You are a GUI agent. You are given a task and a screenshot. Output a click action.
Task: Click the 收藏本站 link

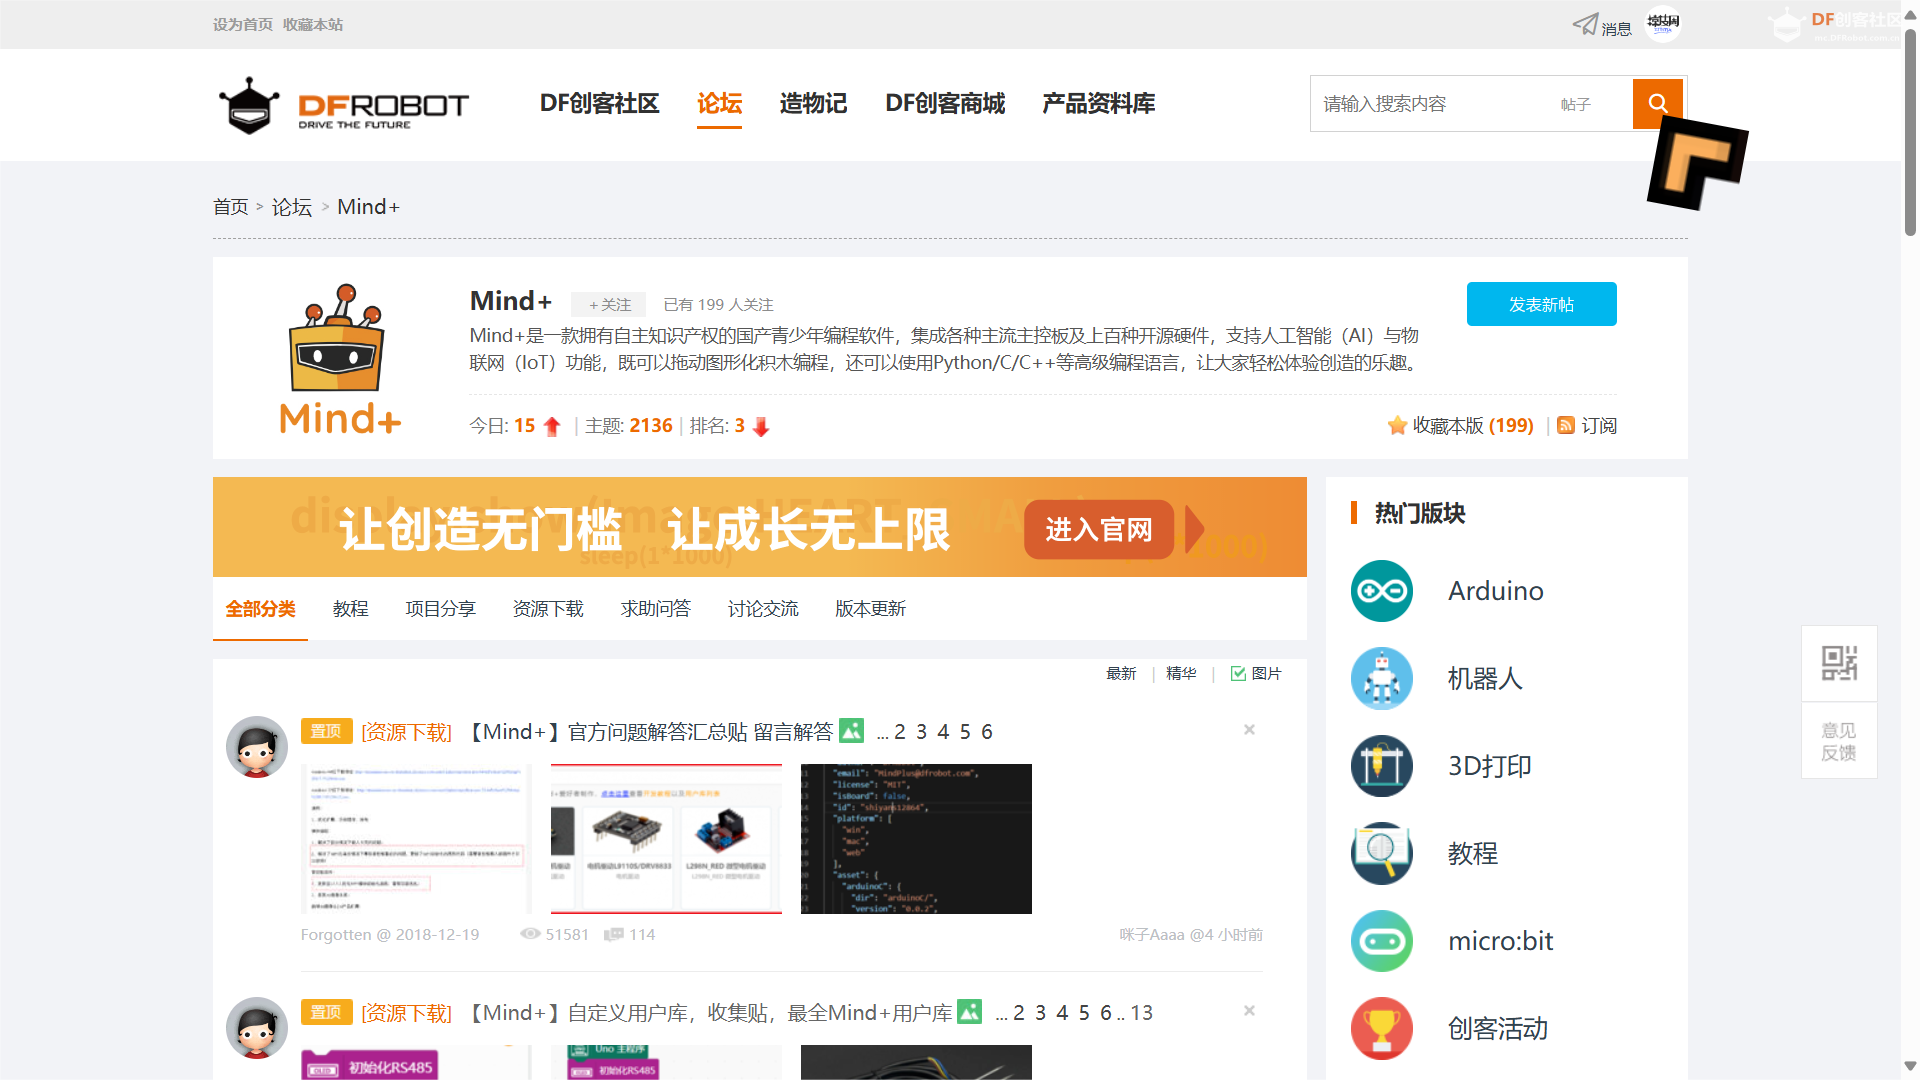(x=312, y=24)
